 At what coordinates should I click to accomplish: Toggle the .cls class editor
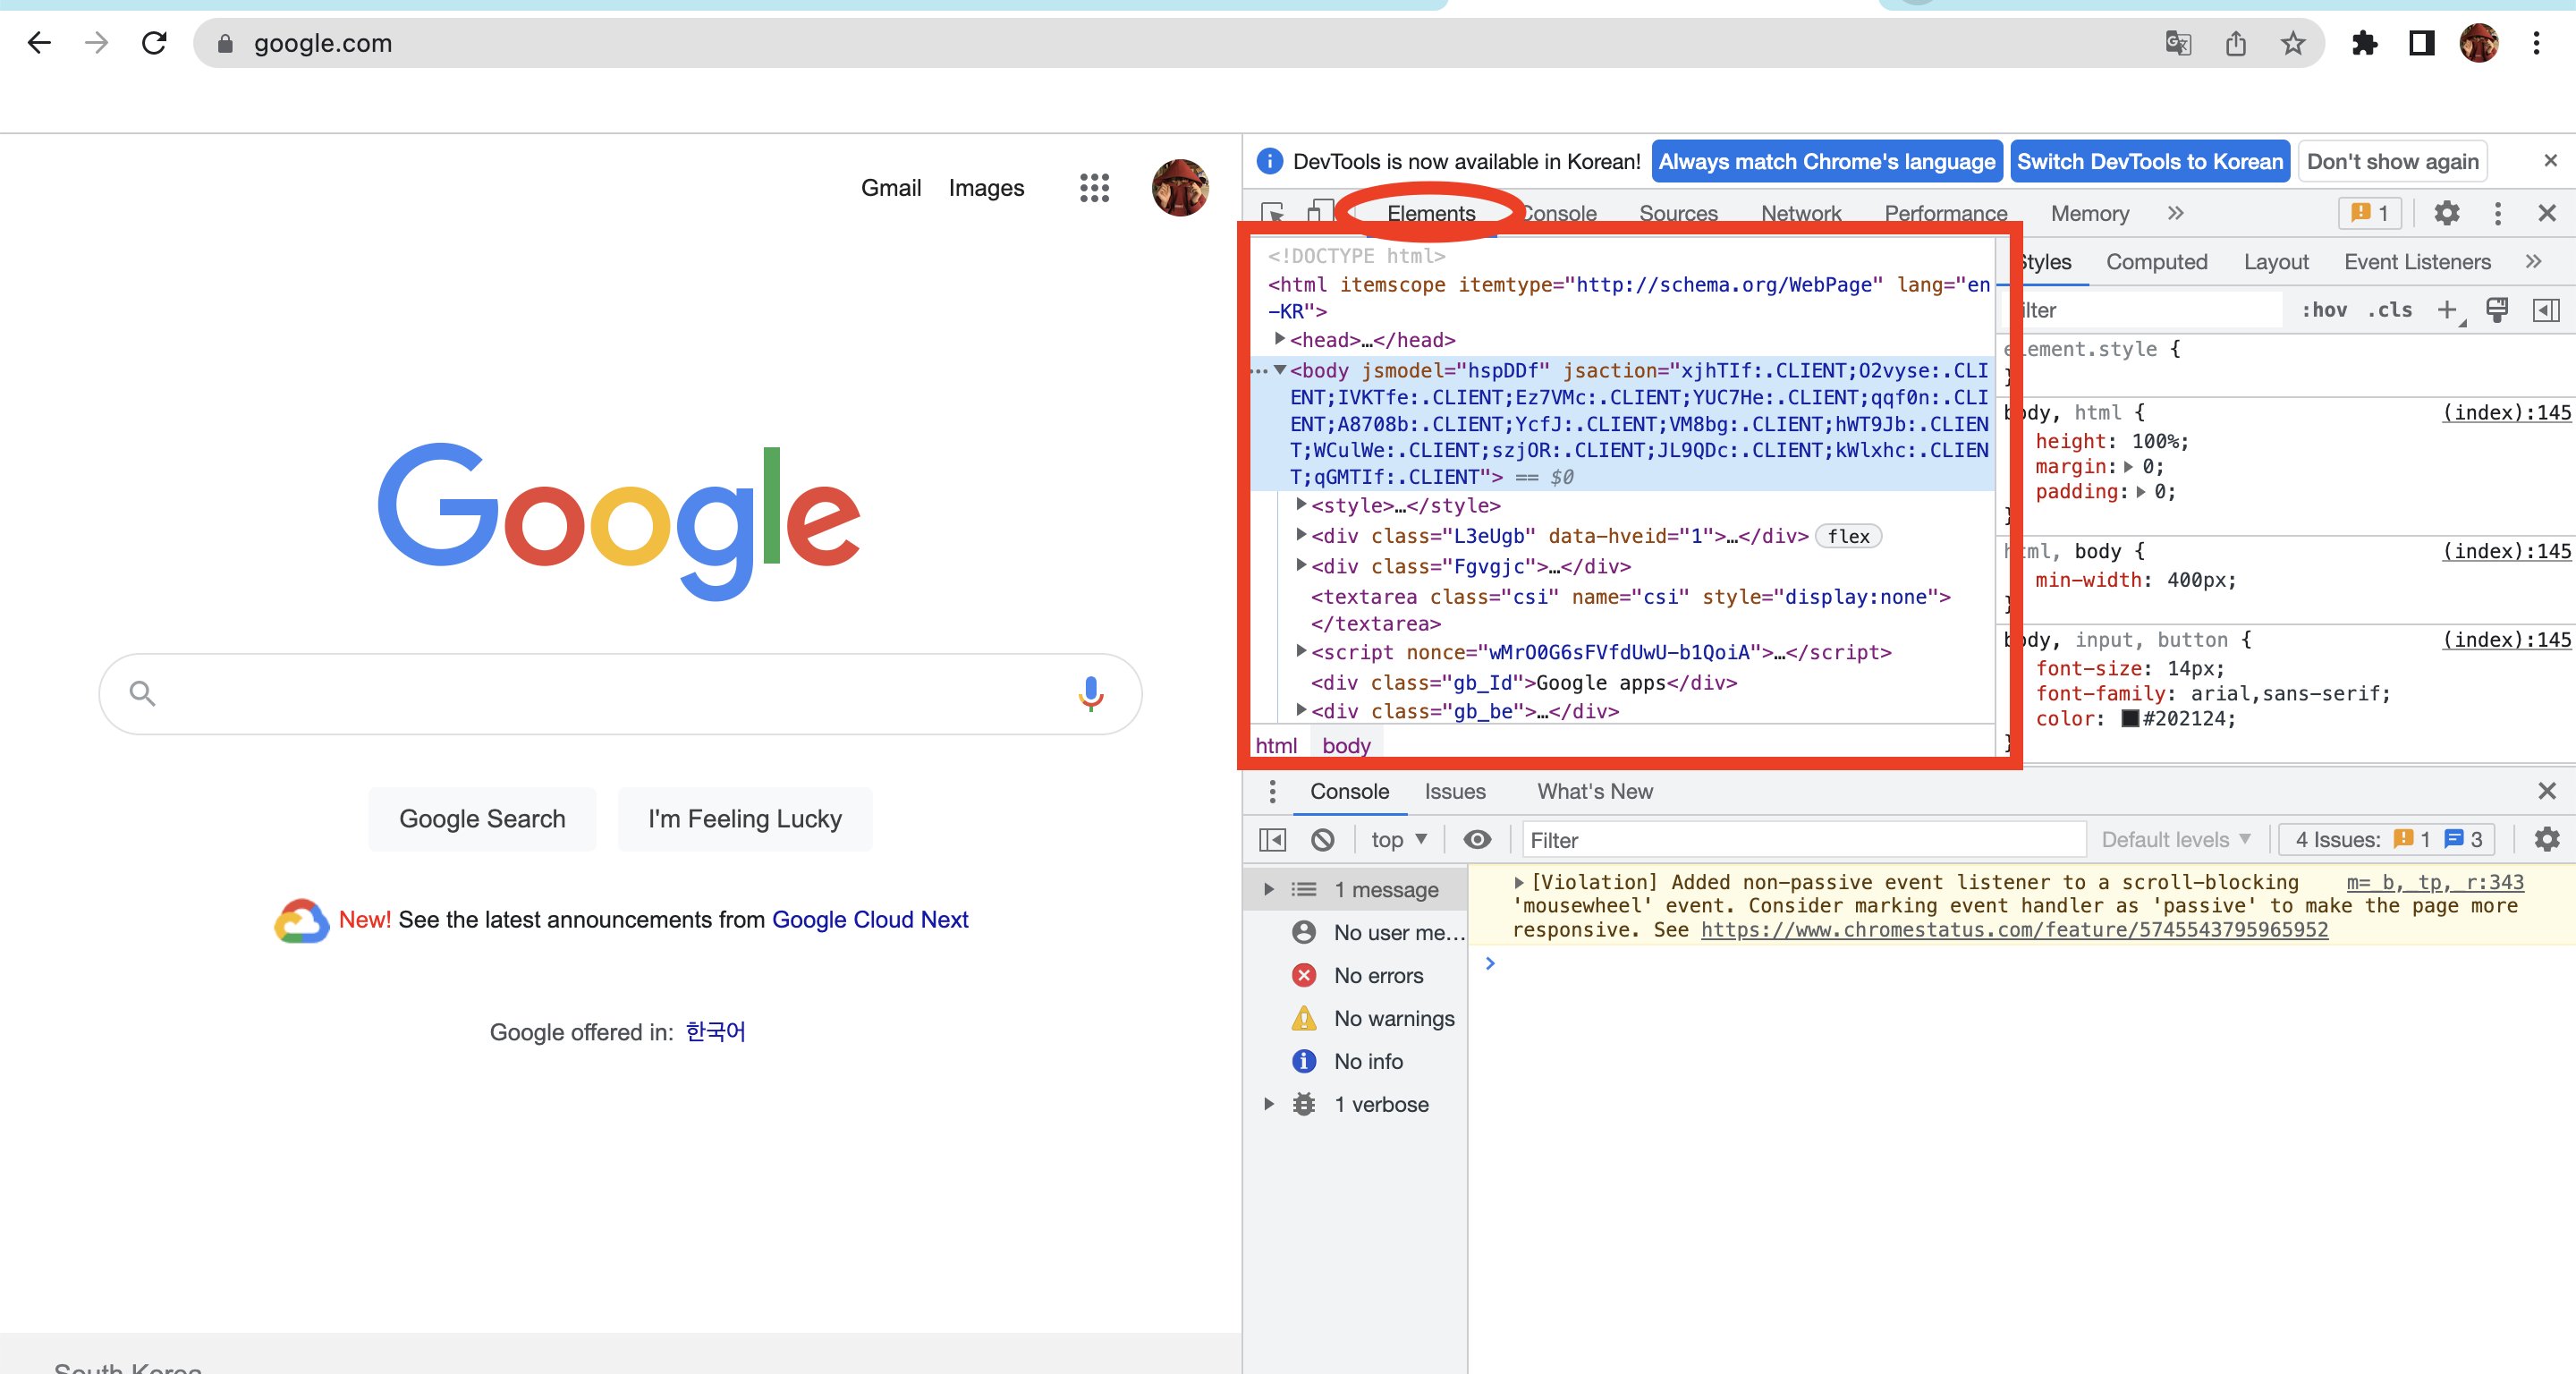tap(2390, 310)
